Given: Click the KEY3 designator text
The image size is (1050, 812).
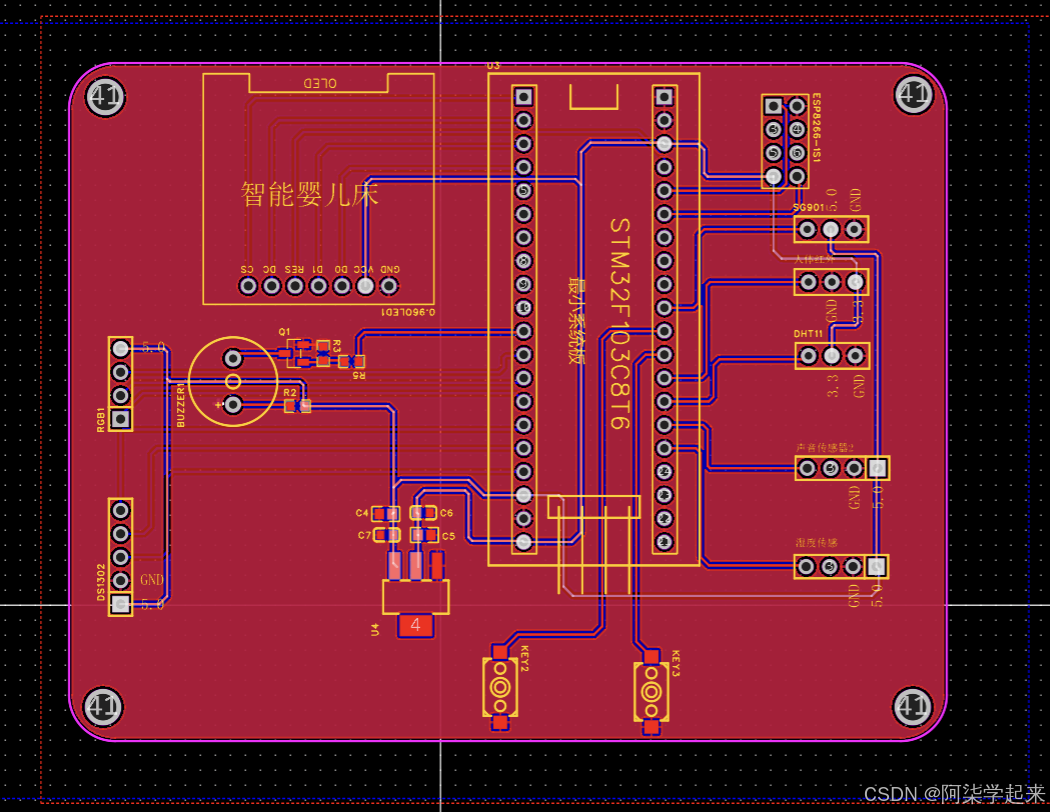Looking at the screenshot, I should (675, 663).
